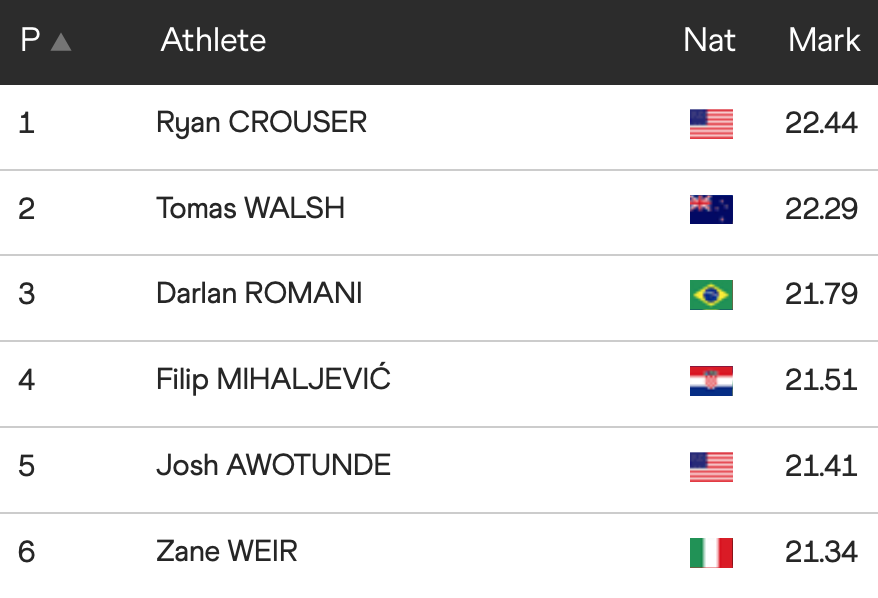This screenshot has height=598, width=878.
Task: Click the New Zealand flag for Tomas Walsh
Action: [x=711, y=209]
